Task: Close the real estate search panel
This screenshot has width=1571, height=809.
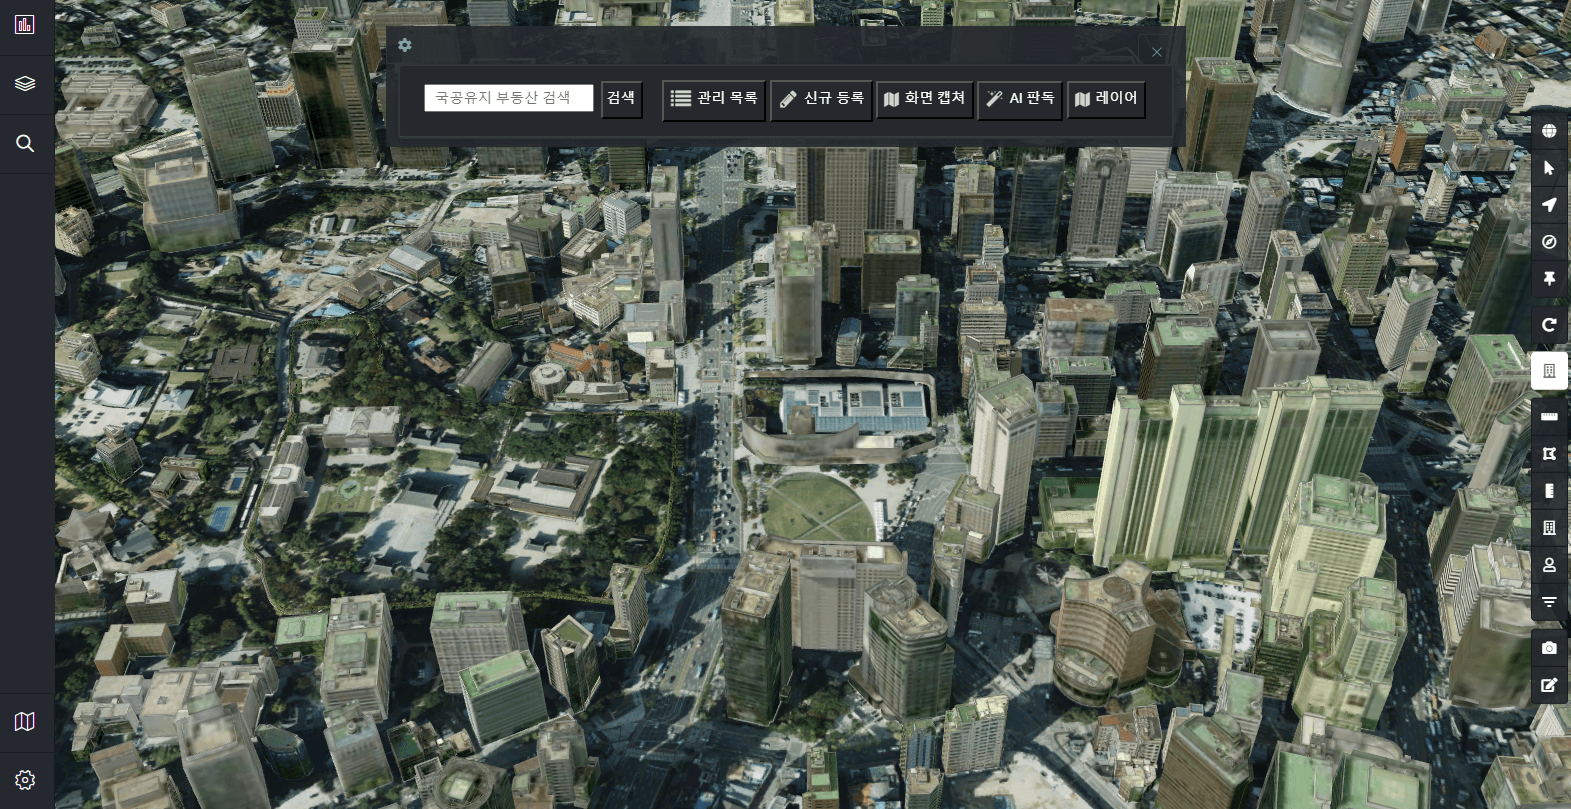Action: pyautogui.click(x=1157, y=52)
